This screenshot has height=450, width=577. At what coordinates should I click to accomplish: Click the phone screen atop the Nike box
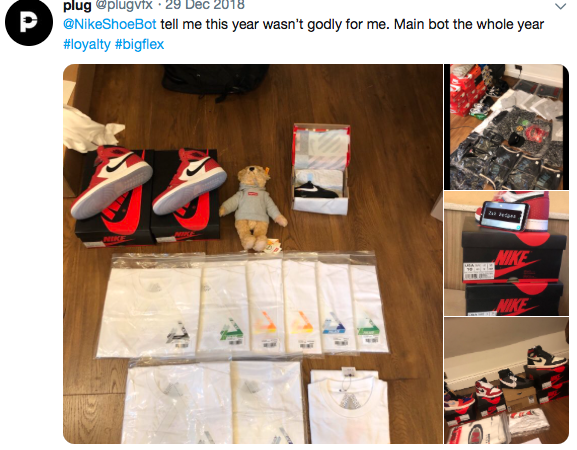[504, 215]
